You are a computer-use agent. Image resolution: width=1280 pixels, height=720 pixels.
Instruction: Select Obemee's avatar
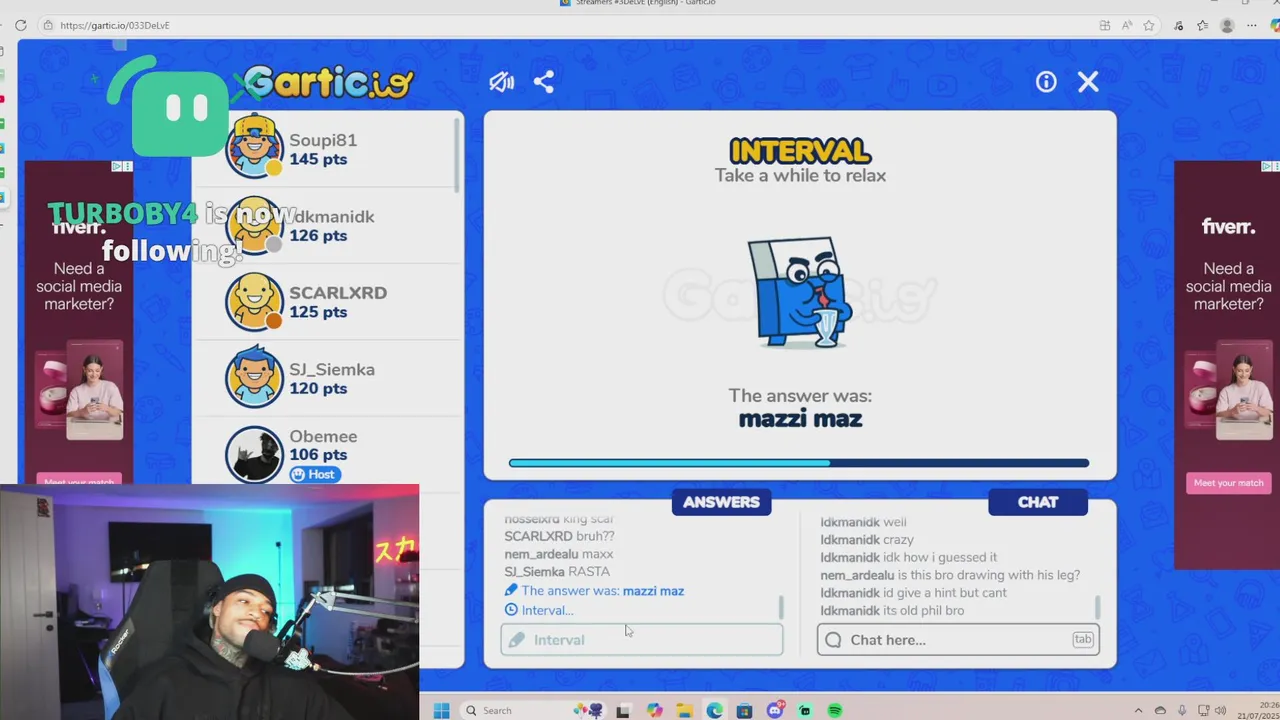(x=254, y=454)
